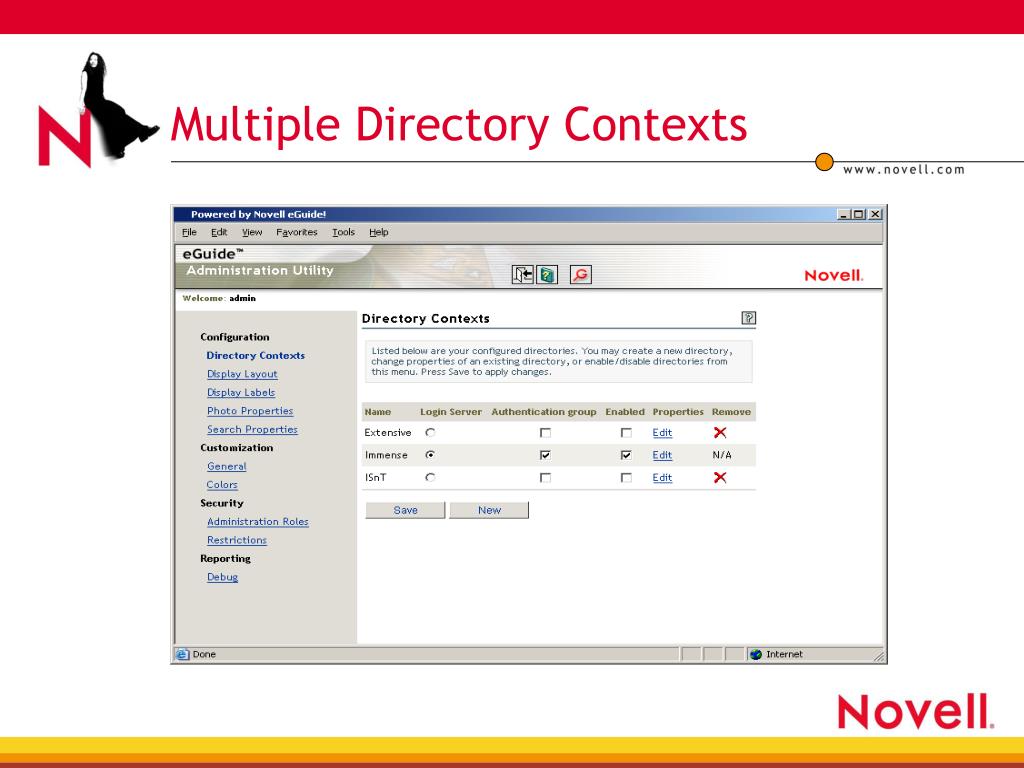
Task: Click the Internet zone globe icon
Action: click(x=756, y=654)
